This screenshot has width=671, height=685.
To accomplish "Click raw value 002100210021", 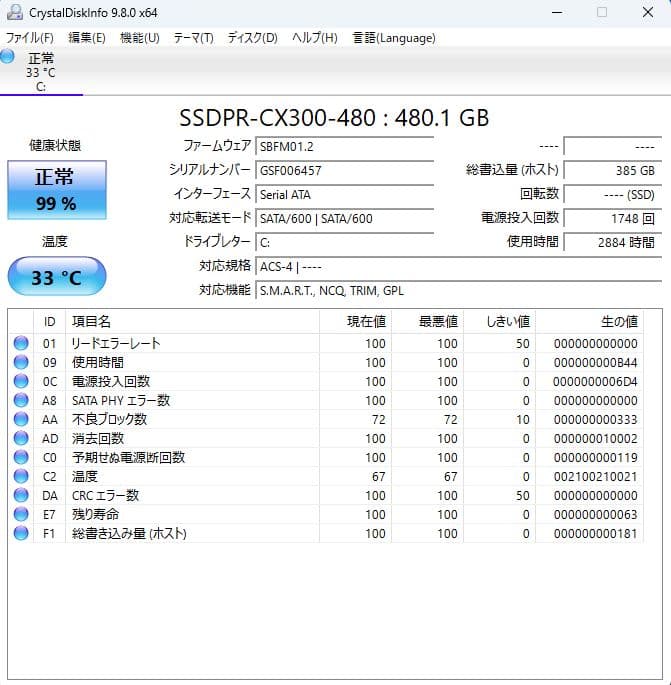I will [x=595, y=477].
